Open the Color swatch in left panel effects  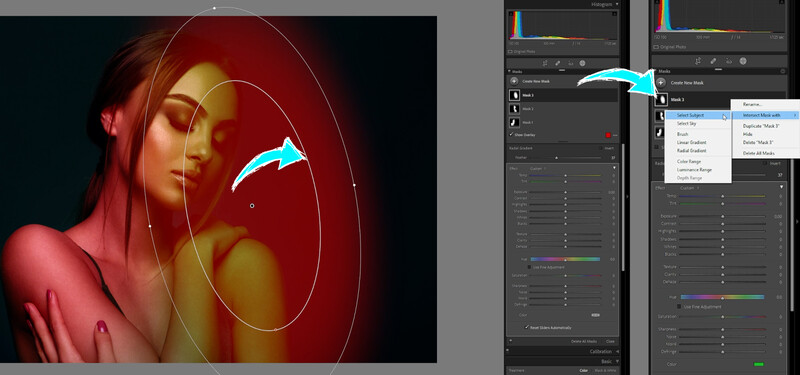click(x=595, y=315)
